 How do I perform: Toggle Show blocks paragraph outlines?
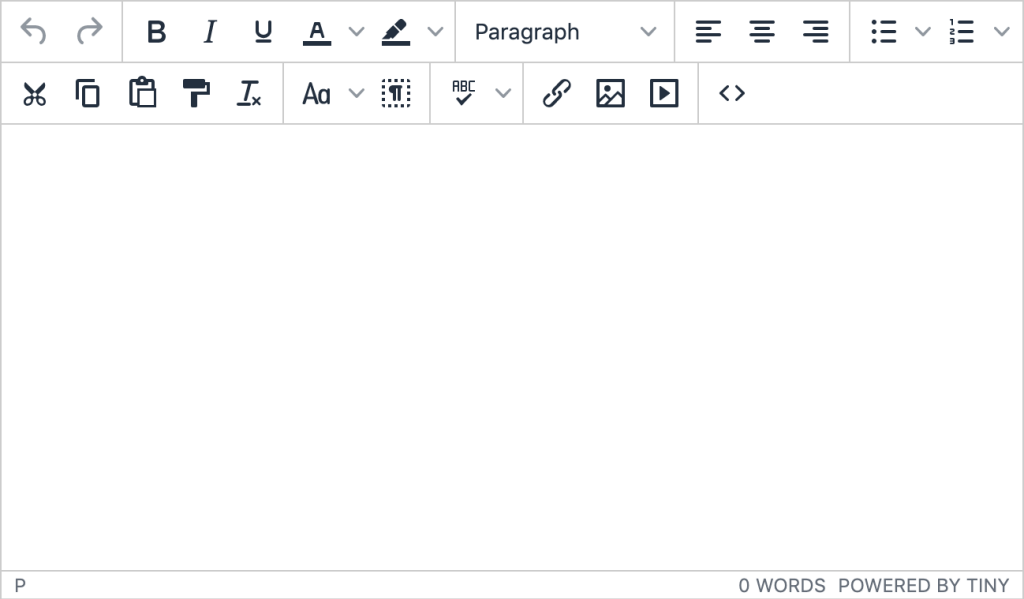tap(396, 94)
